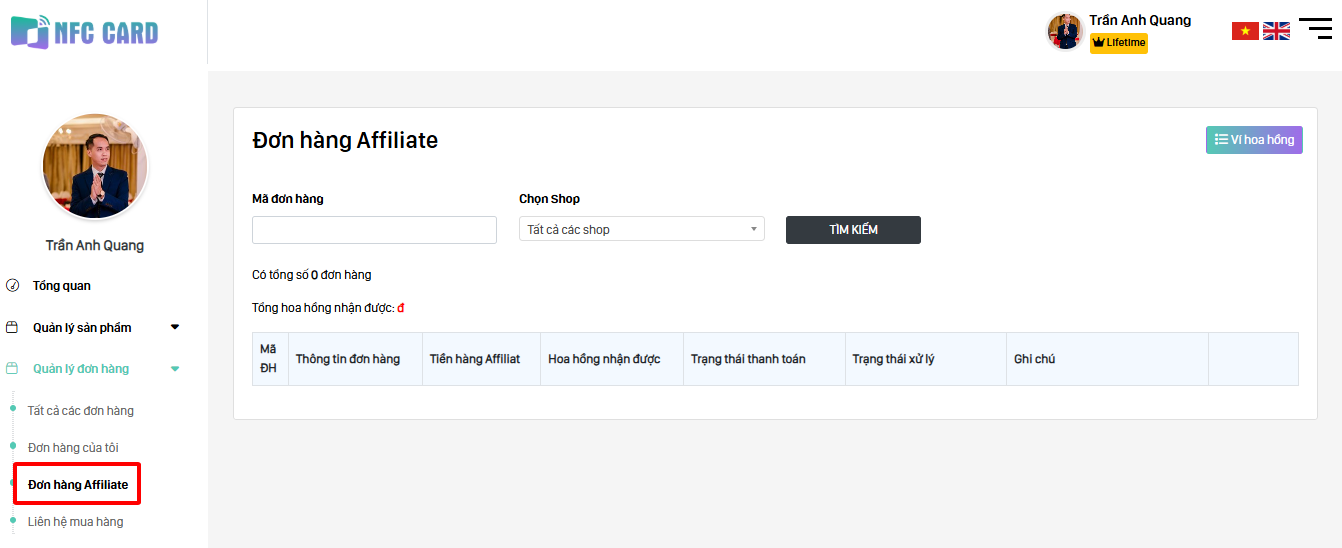This screenshot has height=548, width=1342.
Task: Focus the Mã đơn hàng input field
Action: (x=374, y=230)
